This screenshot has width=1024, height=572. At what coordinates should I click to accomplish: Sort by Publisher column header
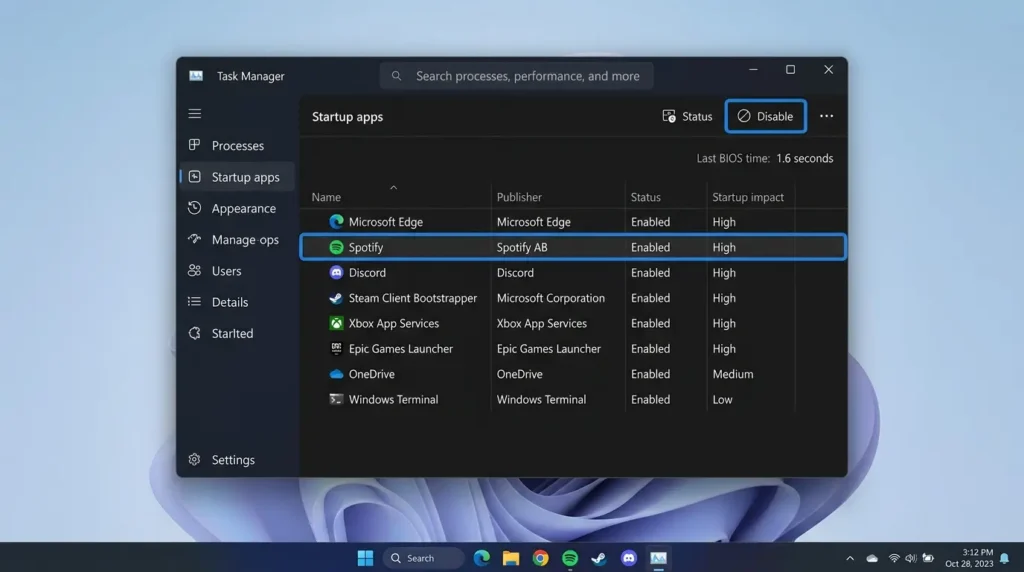coord(519,197)
